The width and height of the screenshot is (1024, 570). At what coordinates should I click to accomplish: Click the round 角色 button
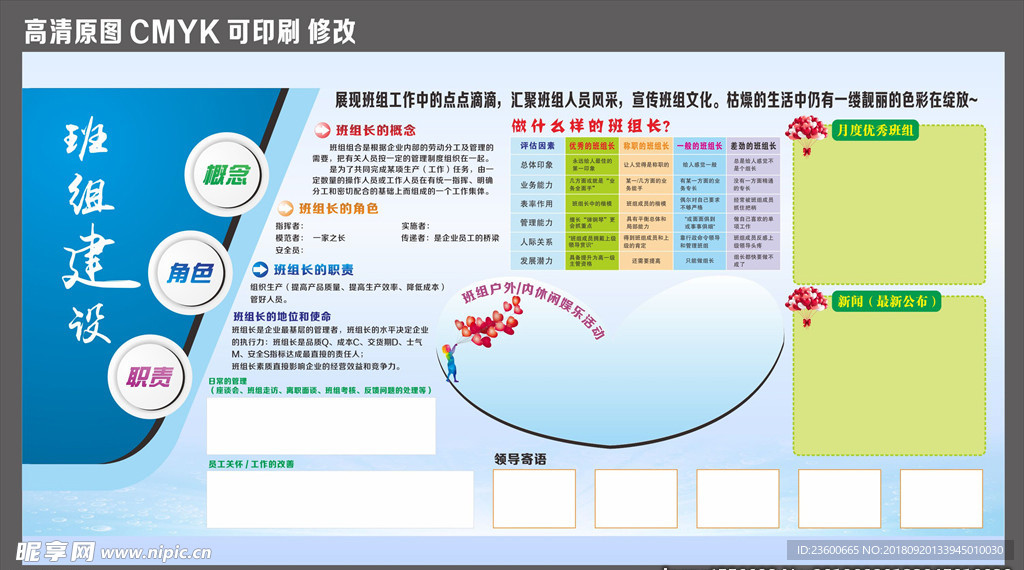tap(190, 272)
